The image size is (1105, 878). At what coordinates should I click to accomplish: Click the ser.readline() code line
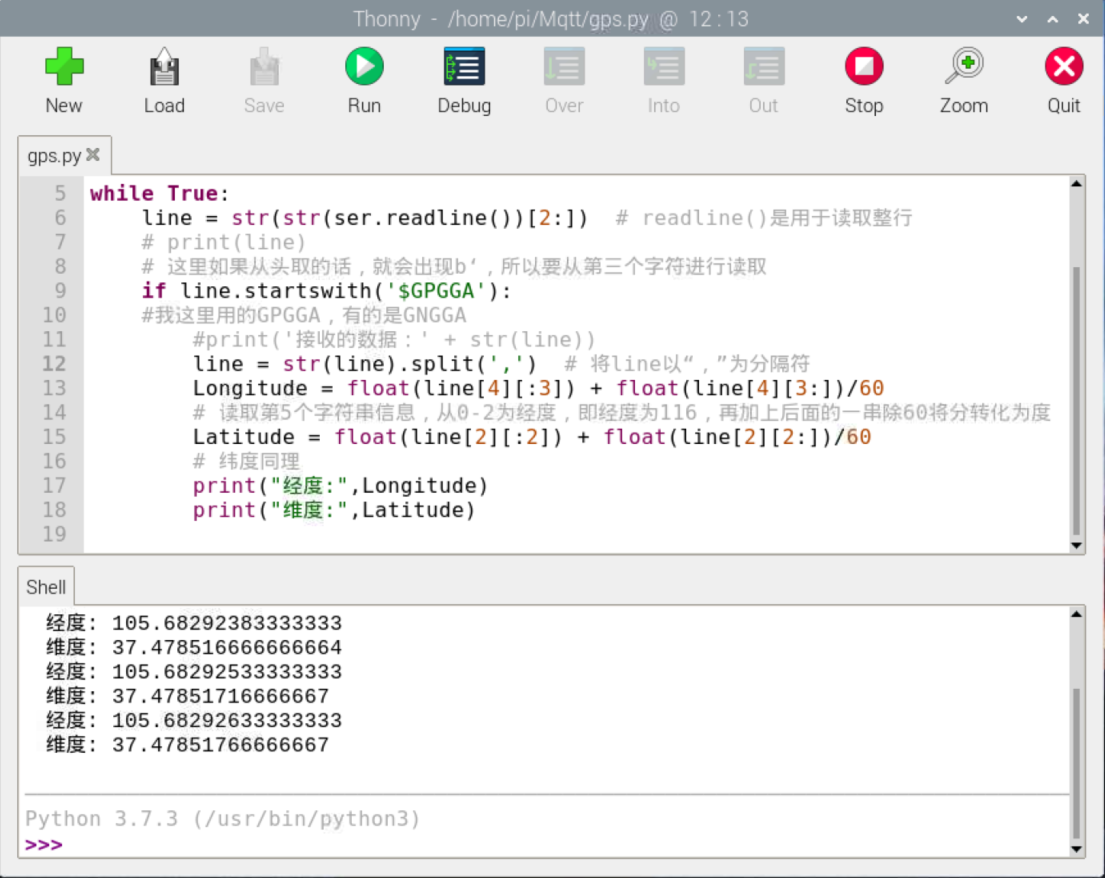[365, 218]
